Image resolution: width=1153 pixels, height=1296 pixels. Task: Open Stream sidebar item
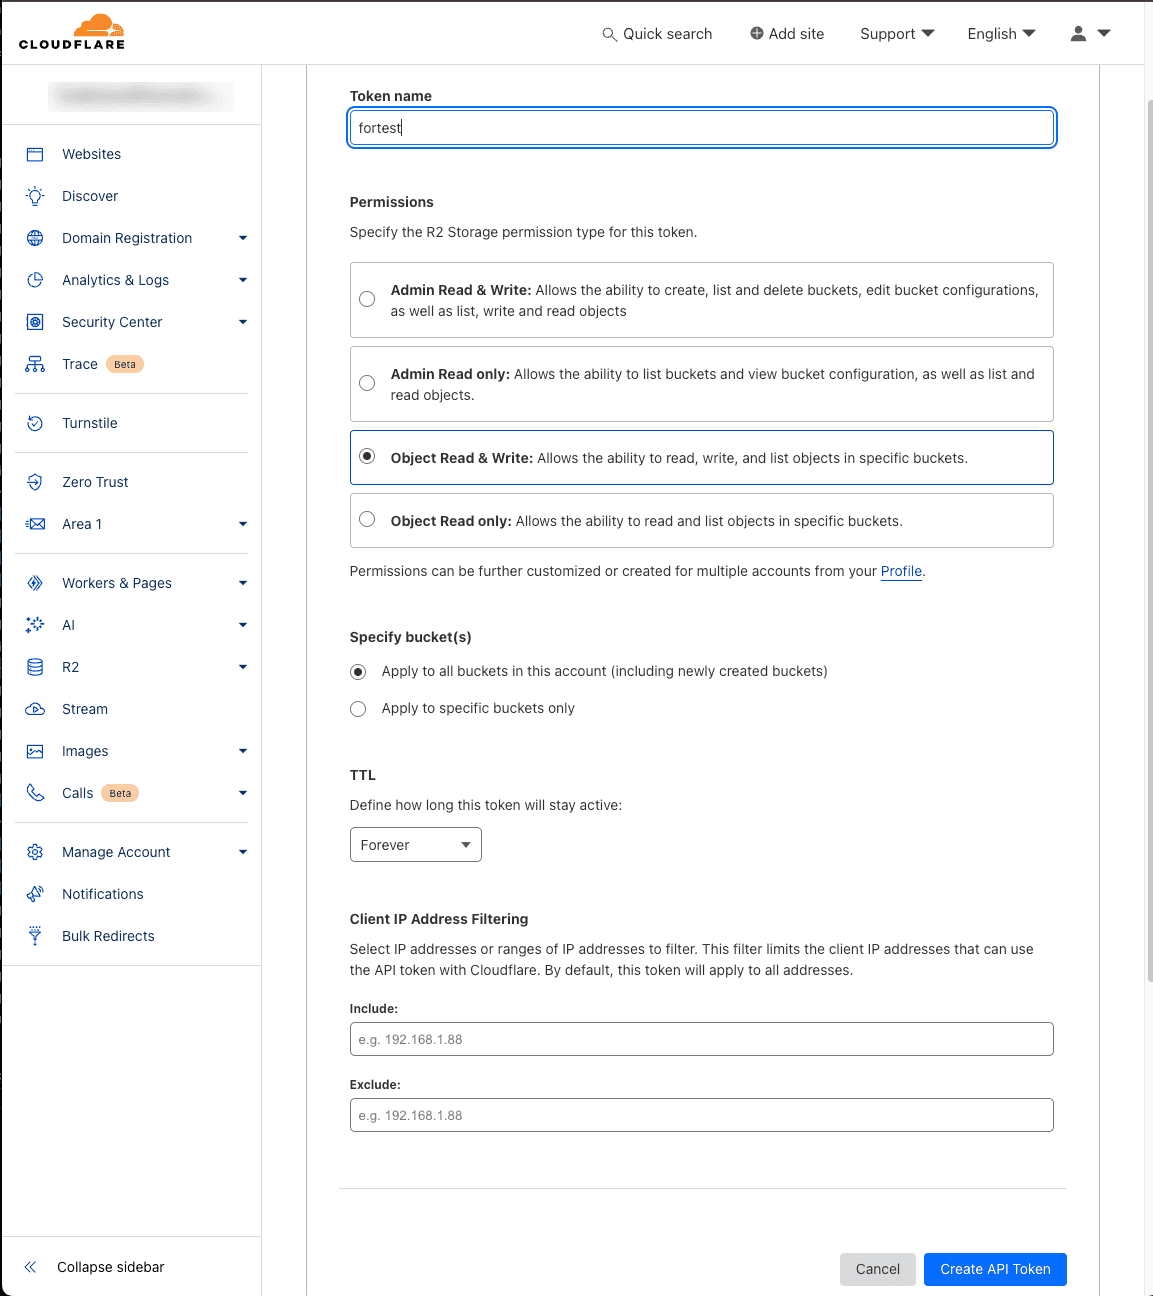point(85,709)
